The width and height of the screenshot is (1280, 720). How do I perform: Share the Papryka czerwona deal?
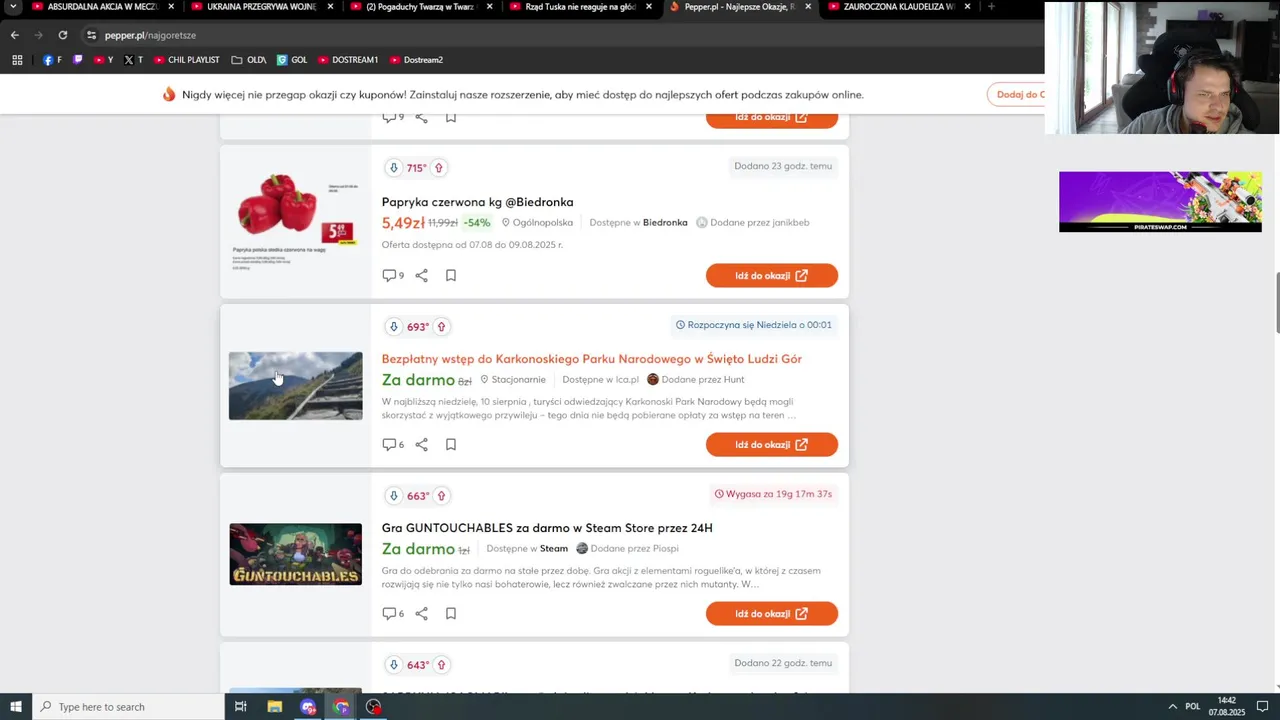(x=421, y=275)
